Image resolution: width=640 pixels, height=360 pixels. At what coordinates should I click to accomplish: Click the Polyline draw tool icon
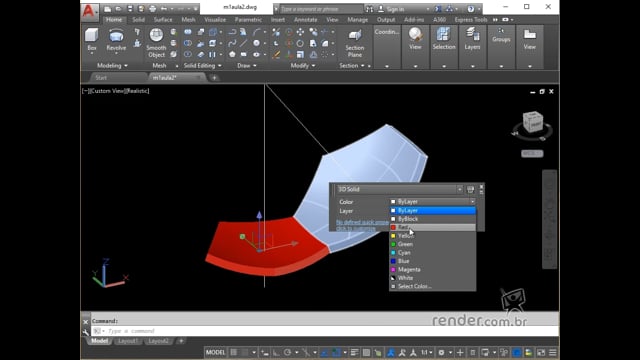click(232, 32)
